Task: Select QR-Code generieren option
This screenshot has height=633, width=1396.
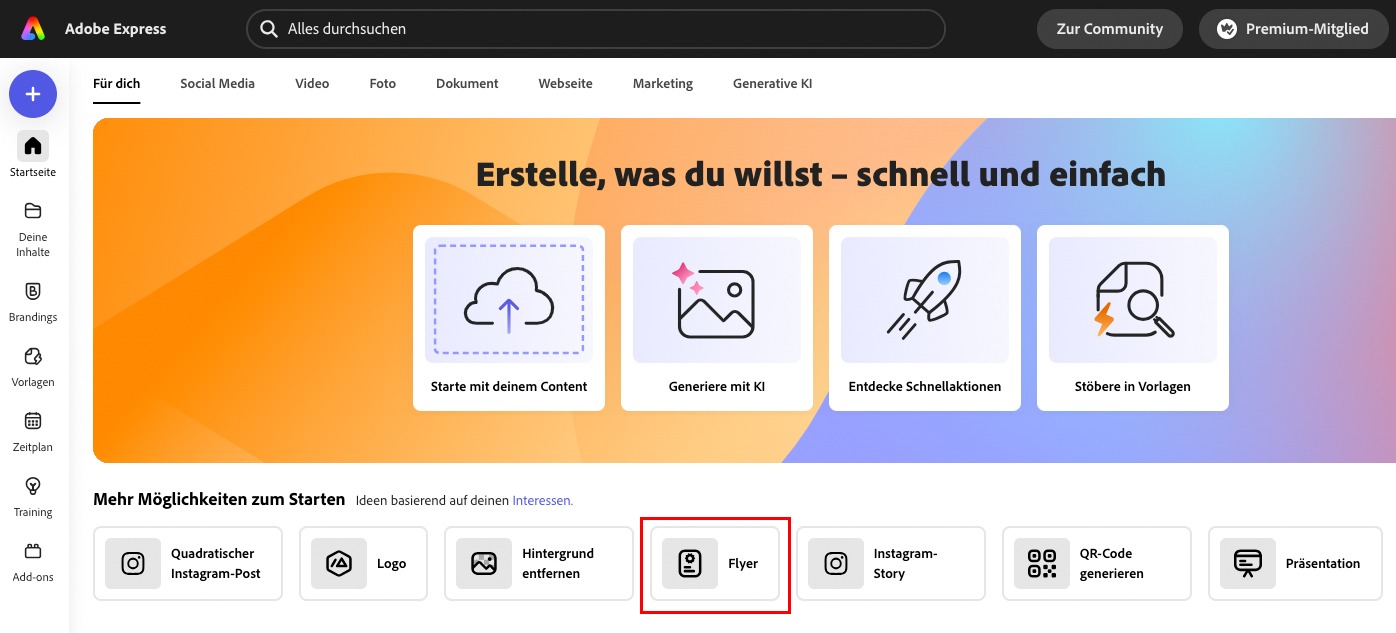Action: (1097, 564)
